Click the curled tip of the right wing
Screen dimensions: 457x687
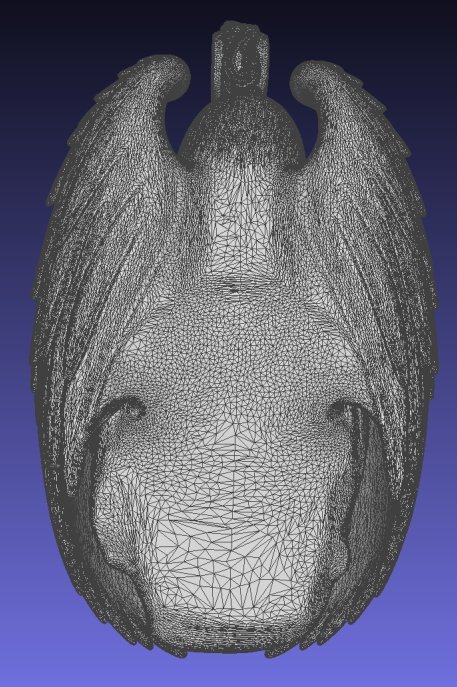309,77
